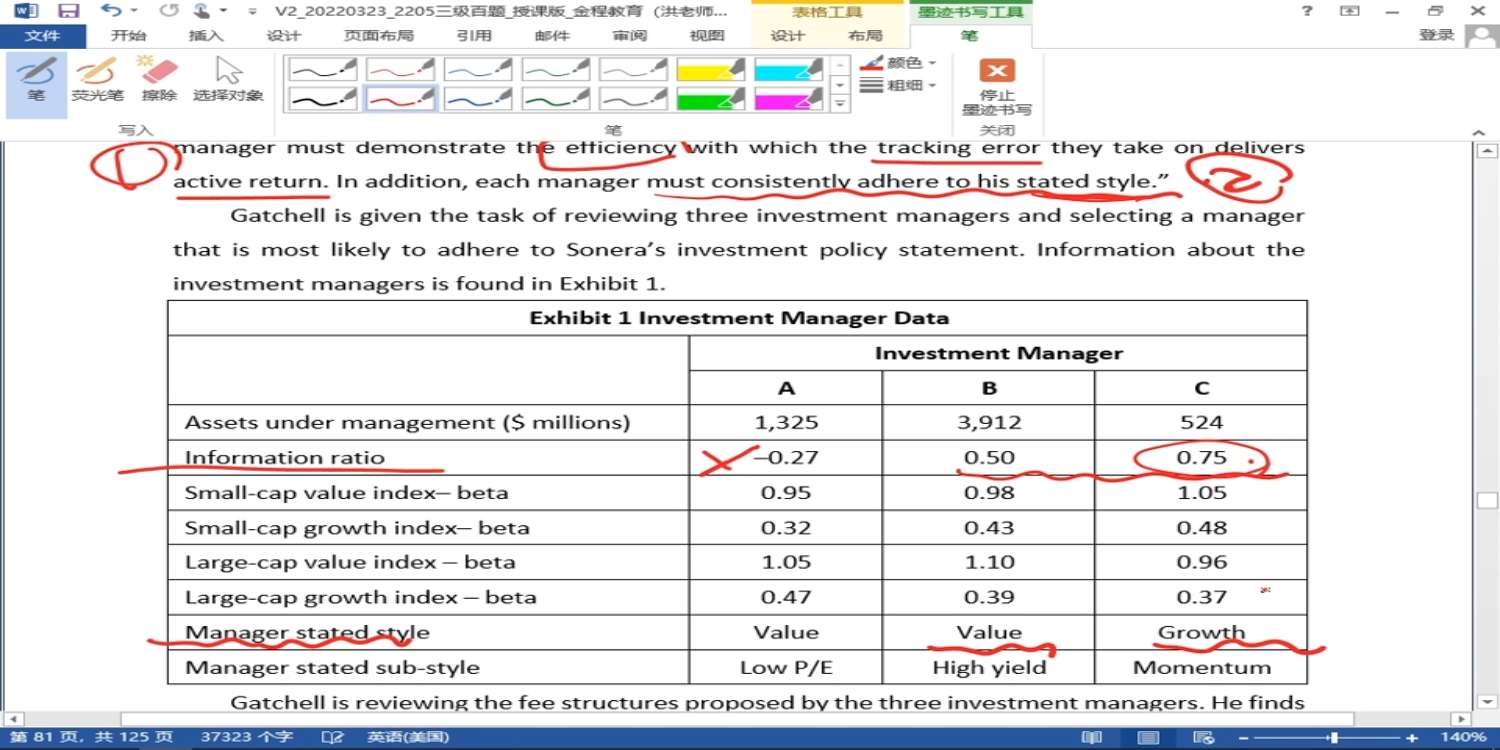Click Stop Inking (停止墨迹书写) button
The width and height of the screenshot is (1500, 750).
(996, 87)
